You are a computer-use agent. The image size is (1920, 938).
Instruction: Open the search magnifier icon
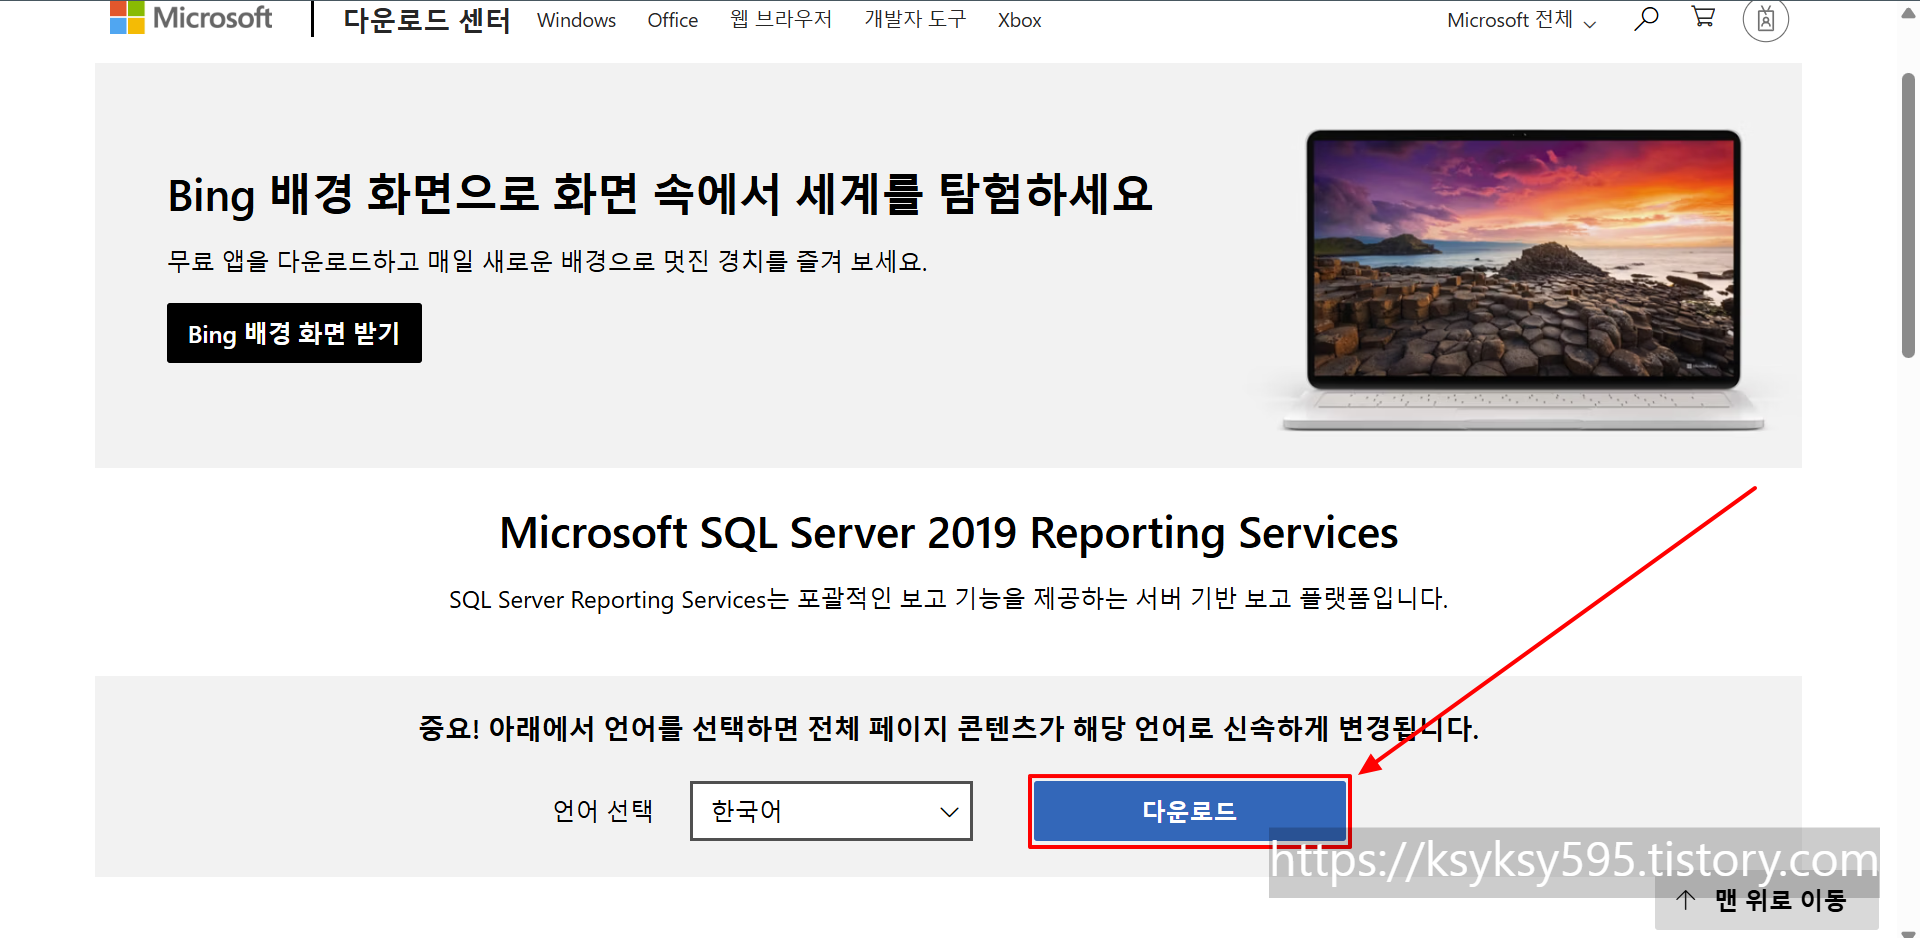(1646, 19)
